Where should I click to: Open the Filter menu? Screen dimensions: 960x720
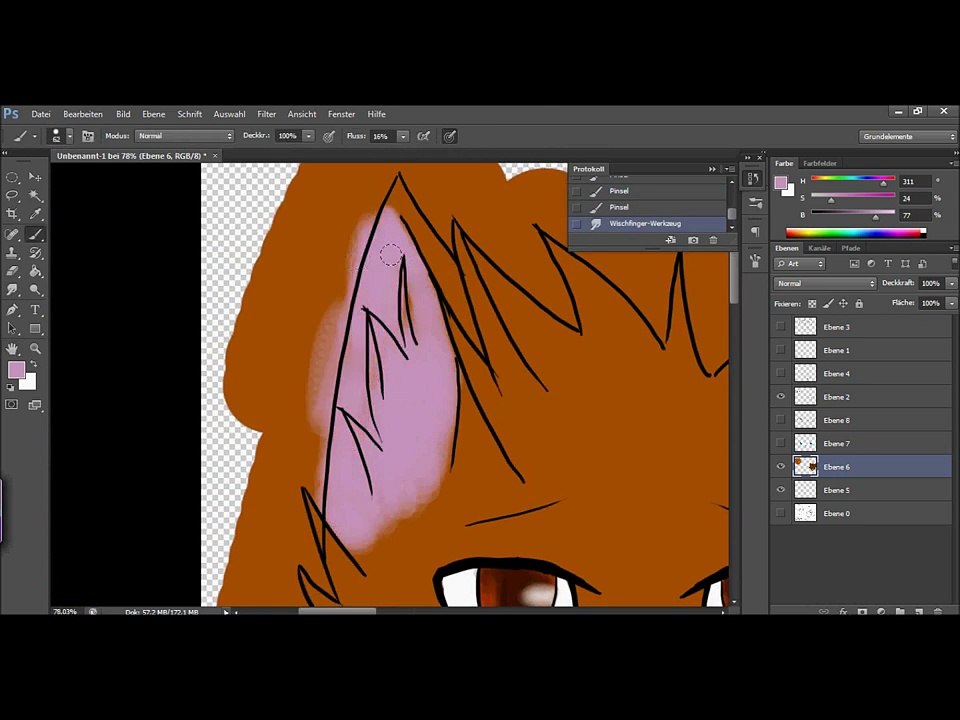tap(266, 114)
